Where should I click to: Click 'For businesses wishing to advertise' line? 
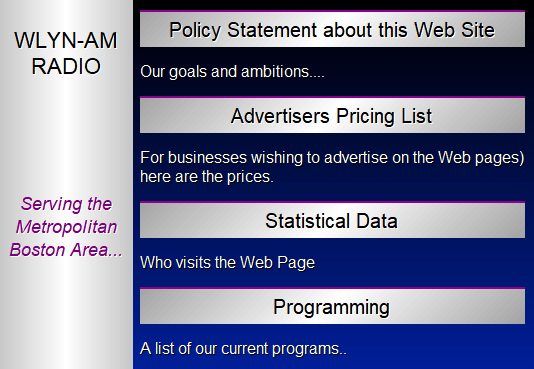(332, 158)
